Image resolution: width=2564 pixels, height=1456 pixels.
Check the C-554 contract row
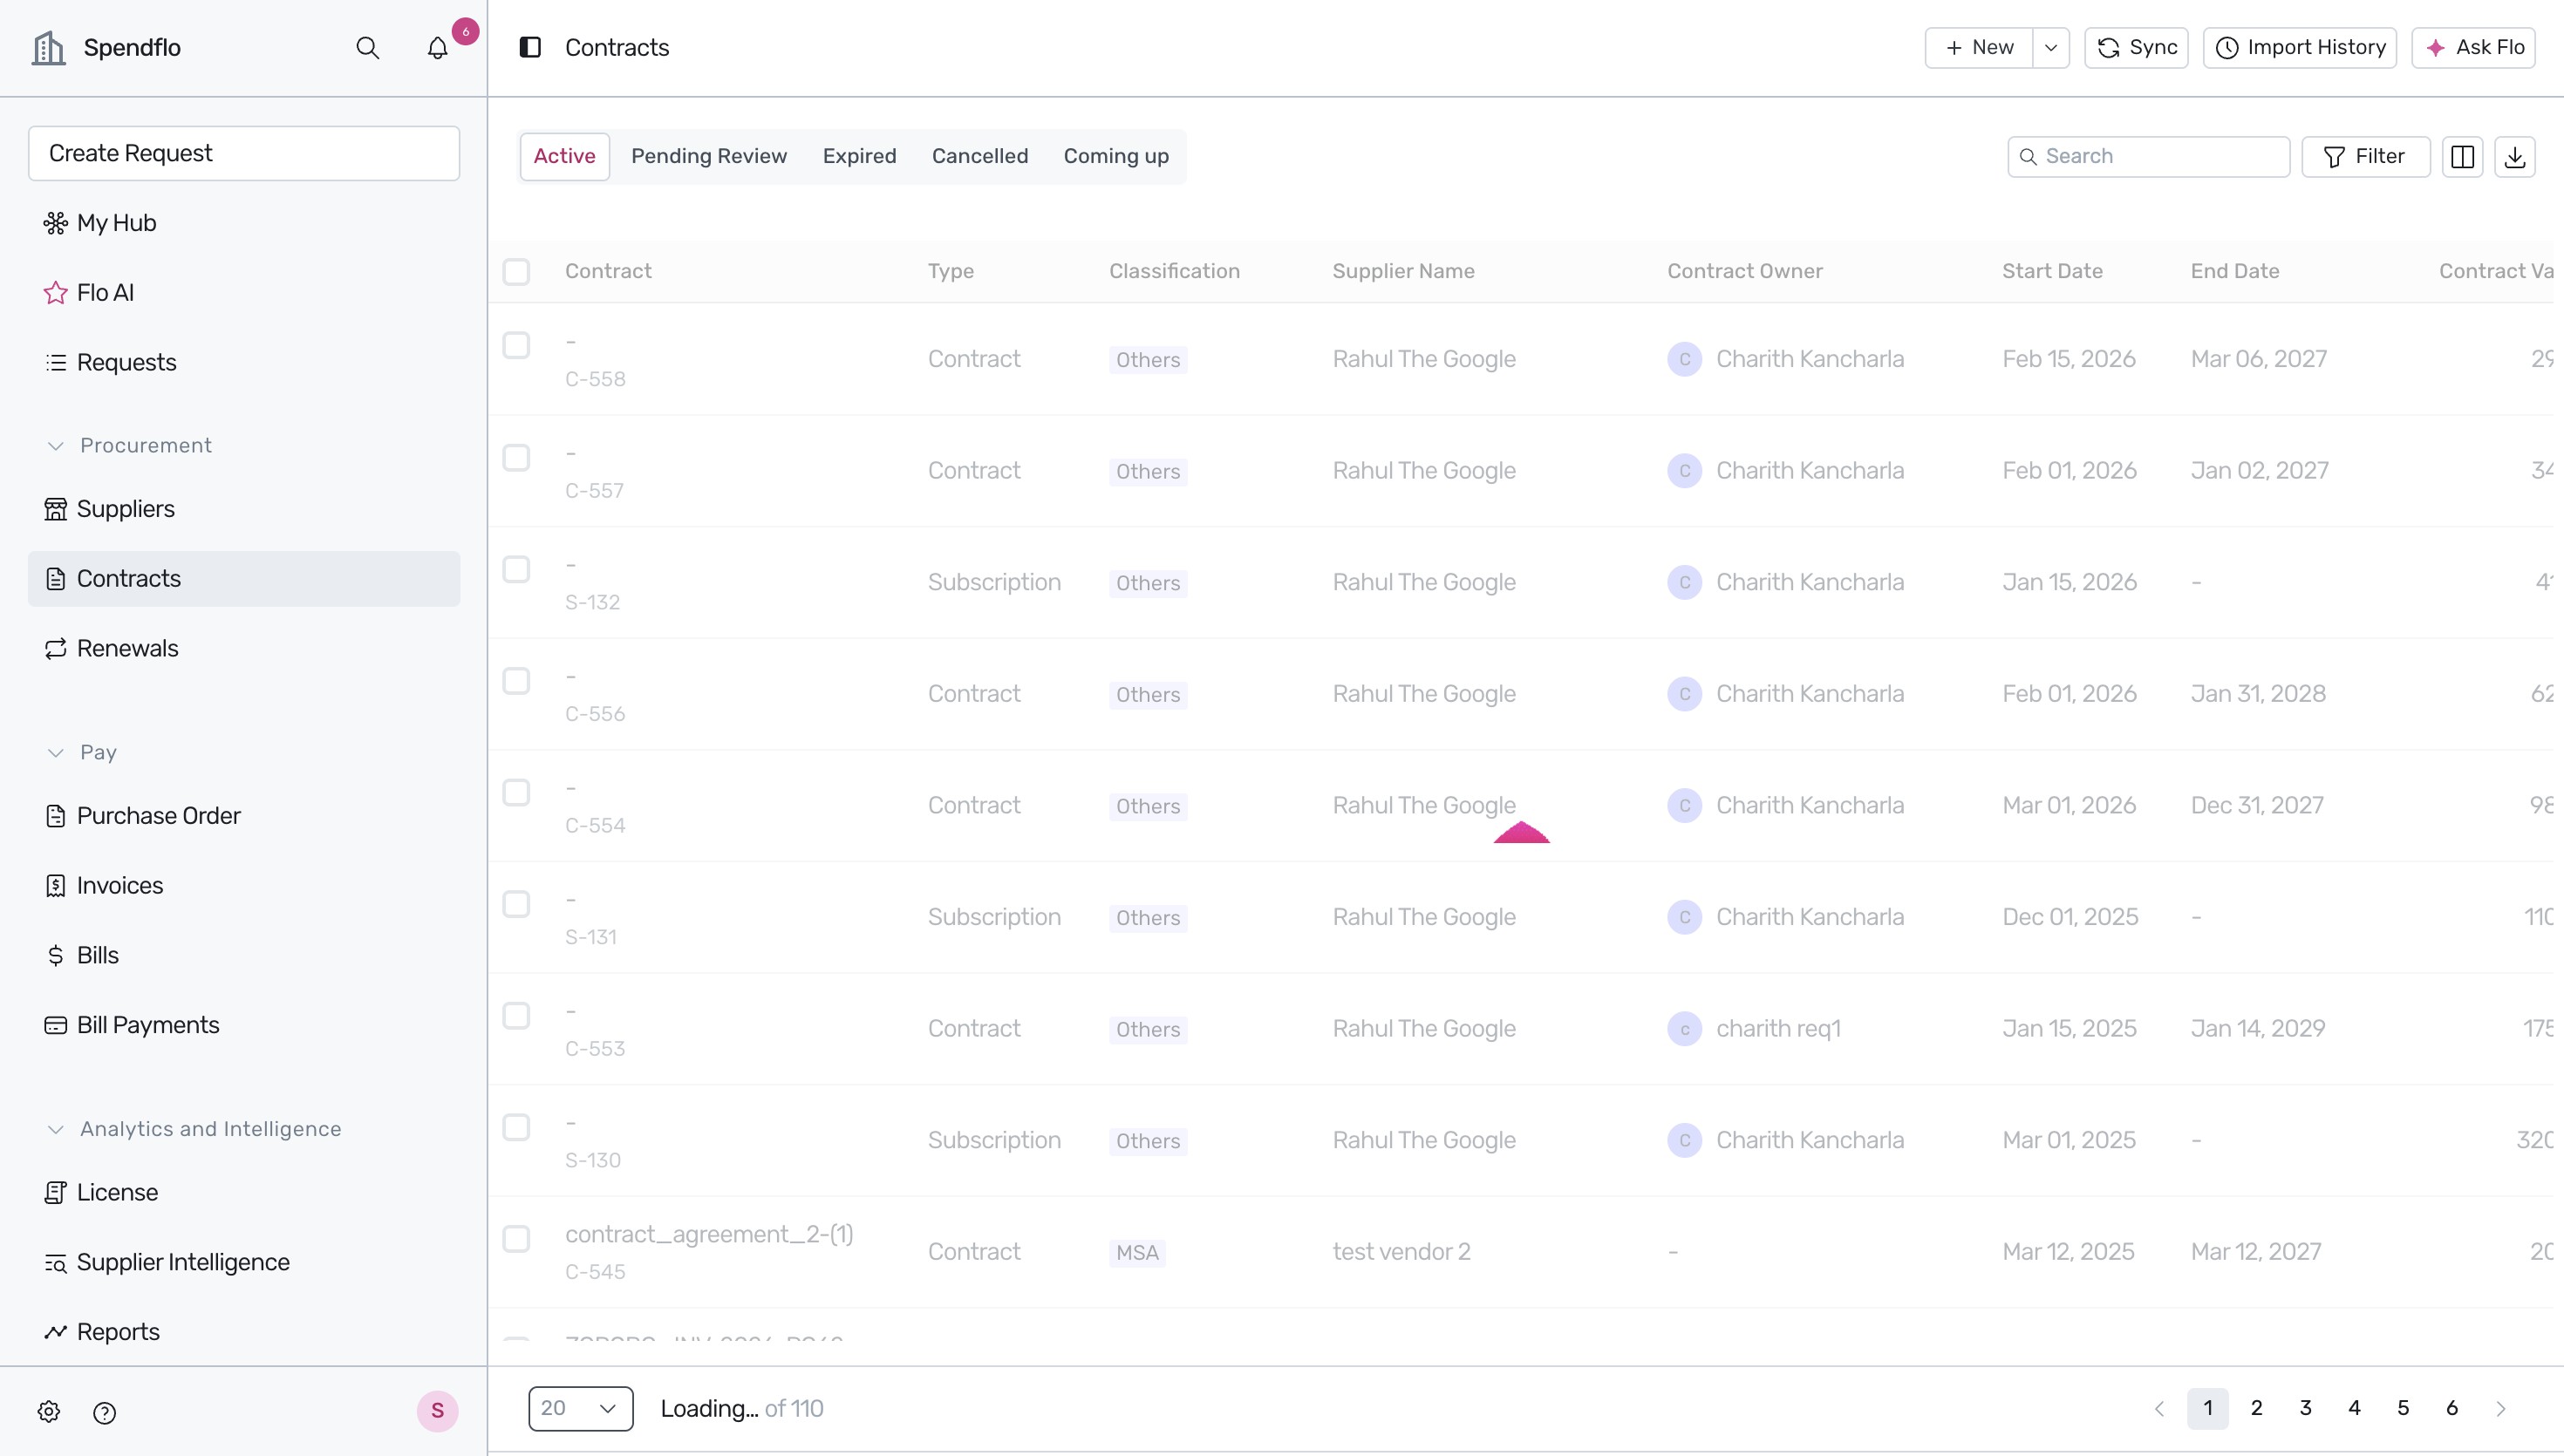coord(516,793)
